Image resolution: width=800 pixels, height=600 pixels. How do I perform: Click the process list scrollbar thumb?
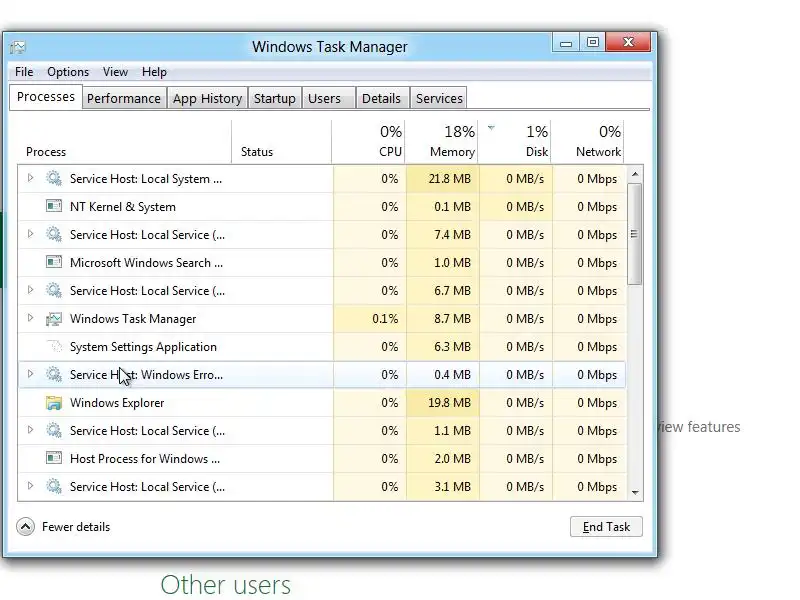point(635,234)
